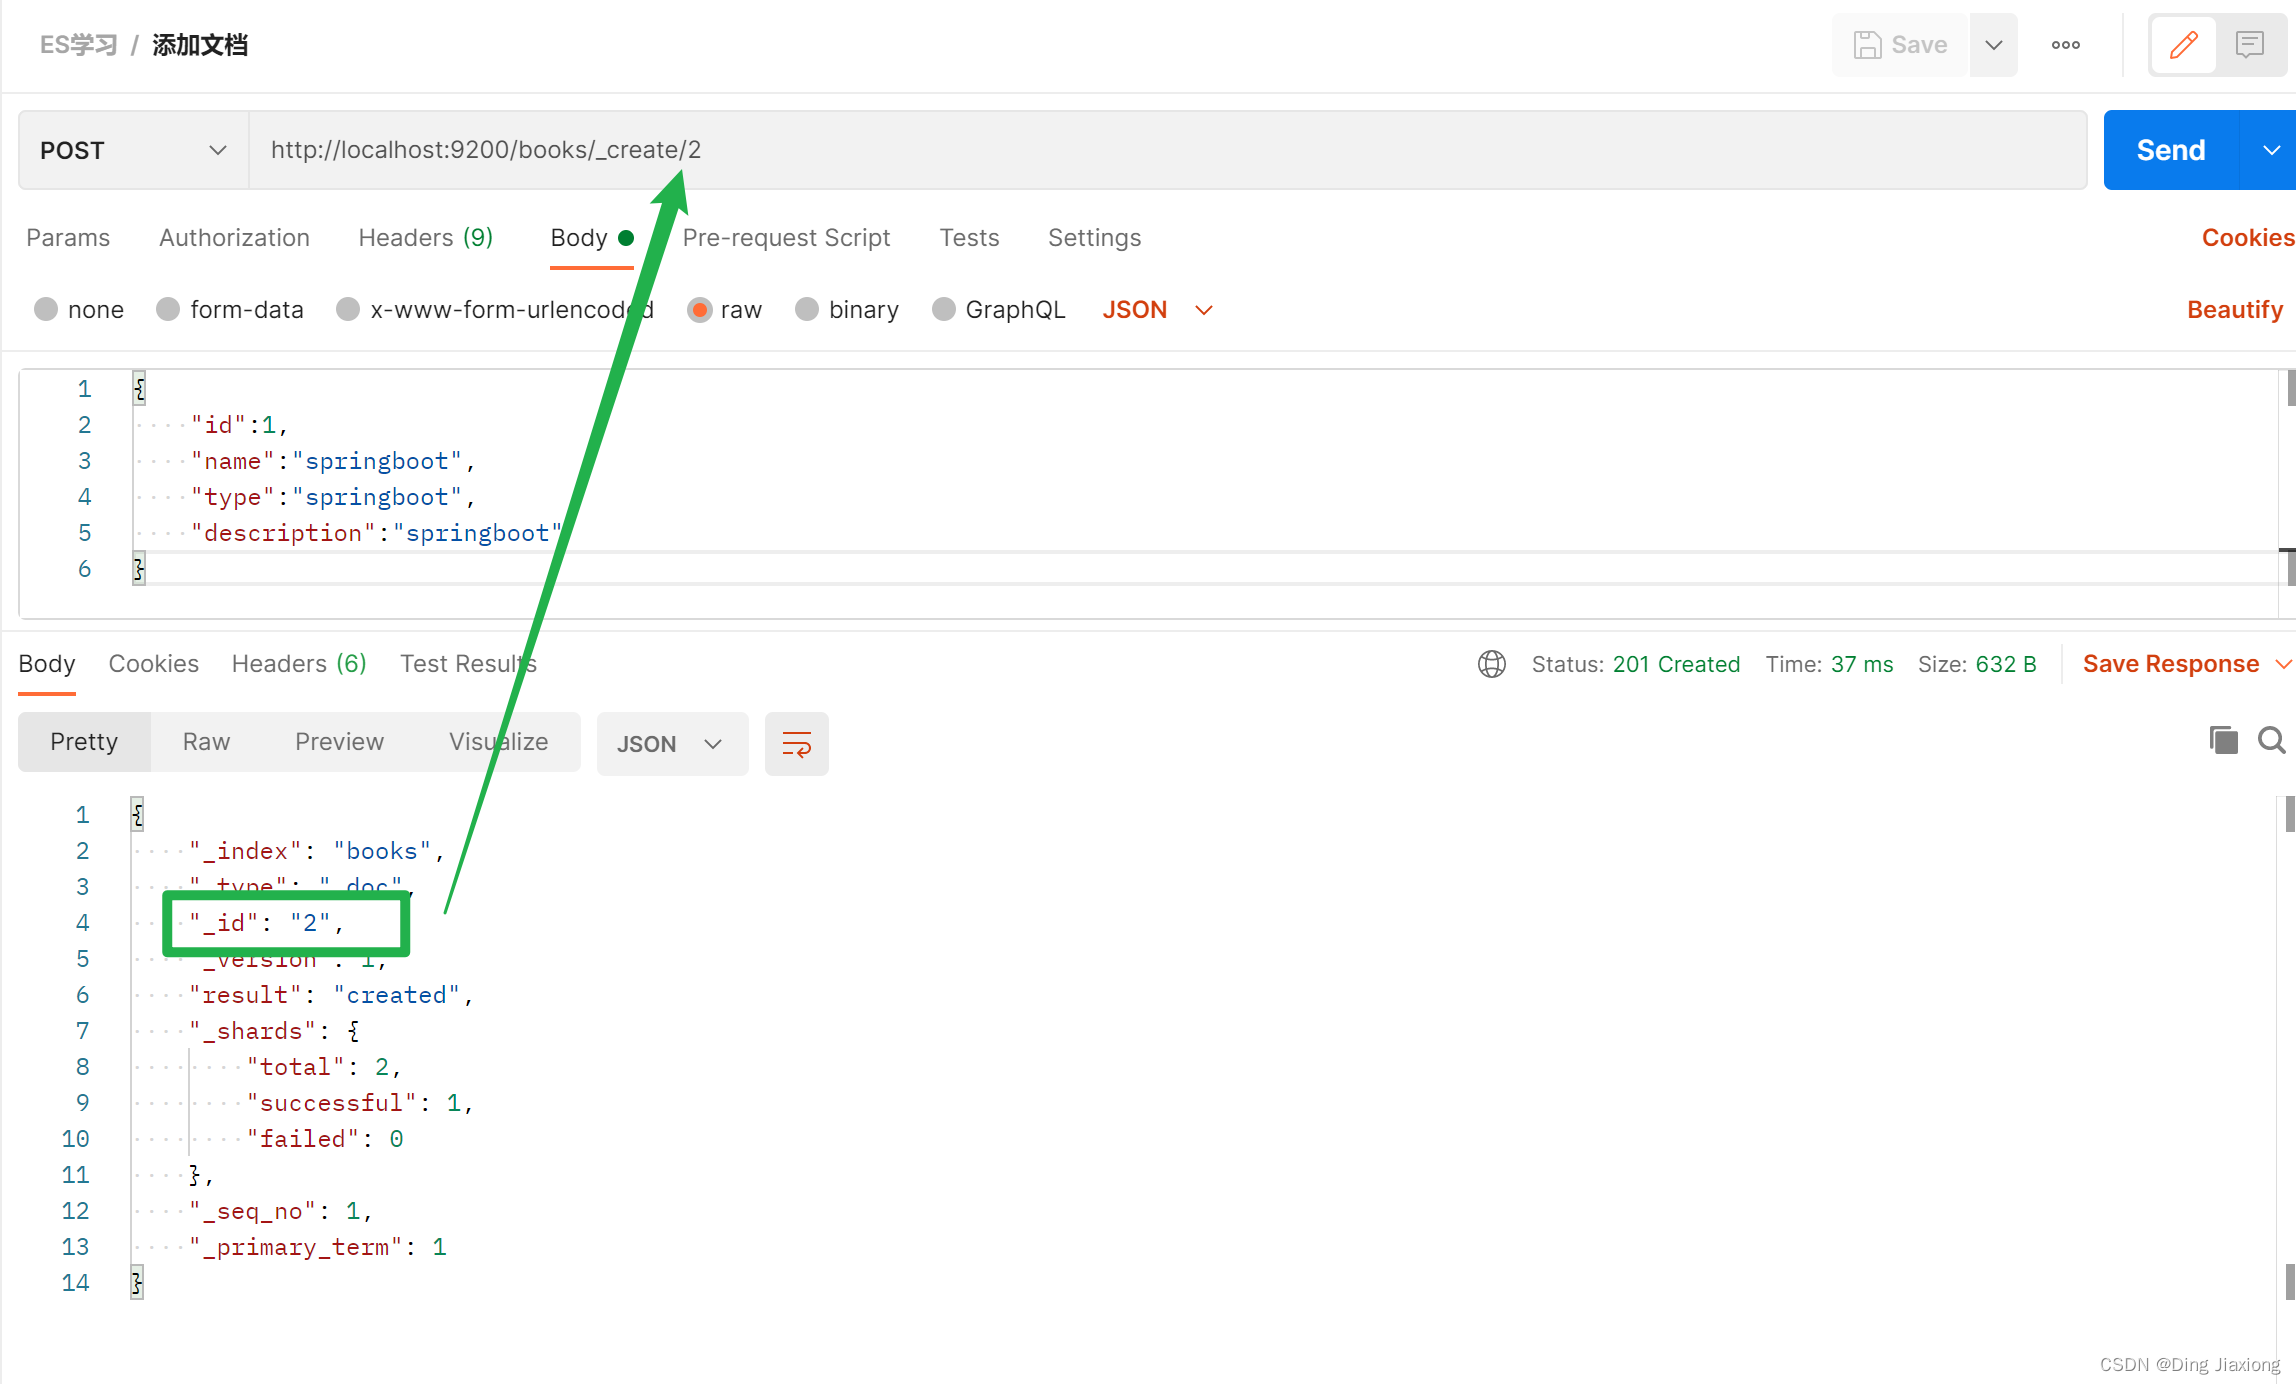Toggle word wrap in response view
Image resolution: width=2296 pixels, height=1384 pixels.
pyautogui.click(x=797, y=744)
